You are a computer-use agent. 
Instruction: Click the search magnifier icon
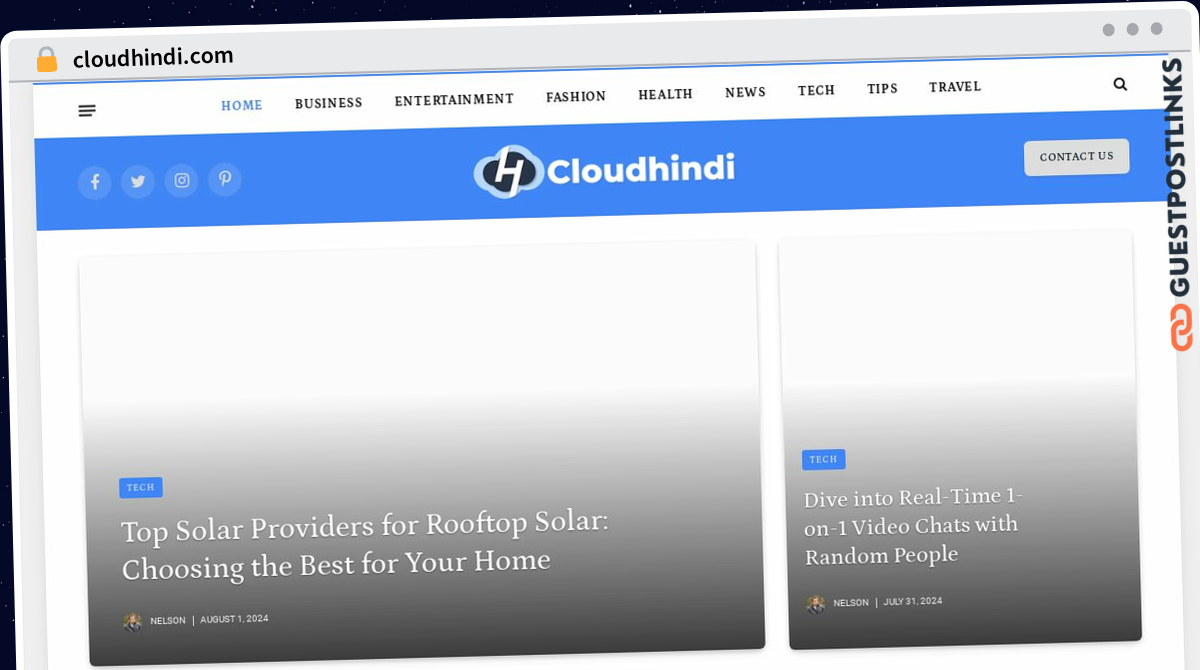[1120, 84]
